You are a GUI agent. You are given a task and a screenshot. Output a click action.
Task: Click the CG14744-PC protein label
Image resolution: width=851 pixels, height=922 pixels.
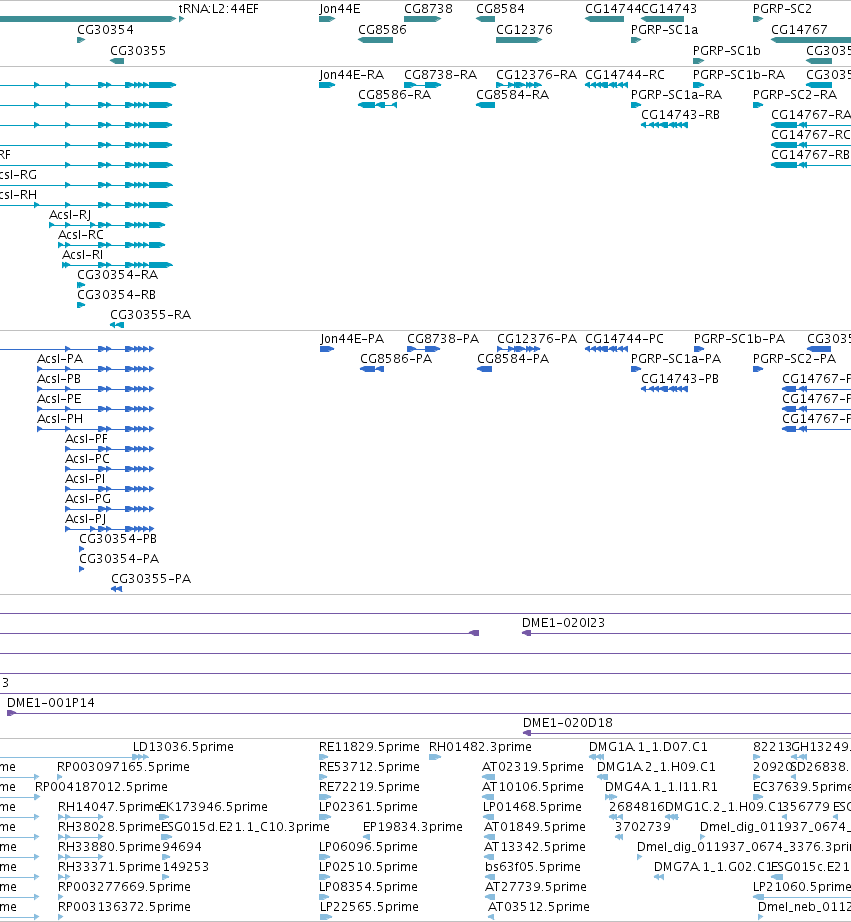click(x=624, y=339)
